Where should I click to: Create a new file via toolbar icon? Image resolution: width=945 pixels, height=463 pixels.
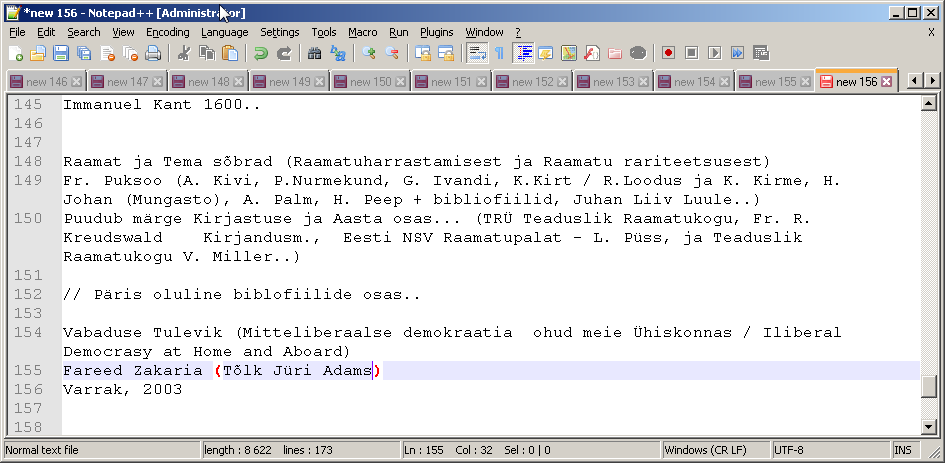(16, 53)
